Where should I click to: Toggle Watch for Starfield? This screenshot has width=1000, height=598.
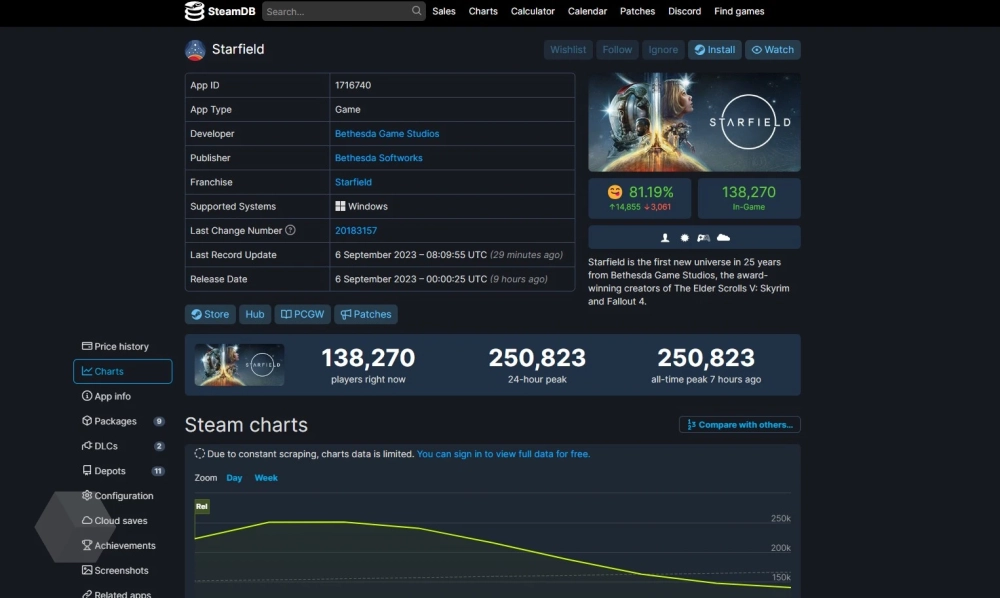click(772, 50)
